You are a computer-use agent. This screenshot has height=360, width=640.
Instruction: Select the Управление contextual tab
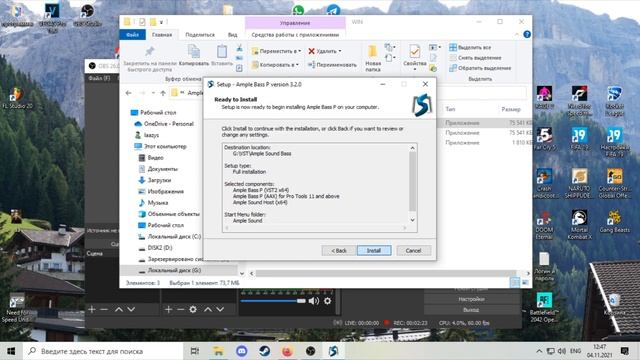(295, 23)
